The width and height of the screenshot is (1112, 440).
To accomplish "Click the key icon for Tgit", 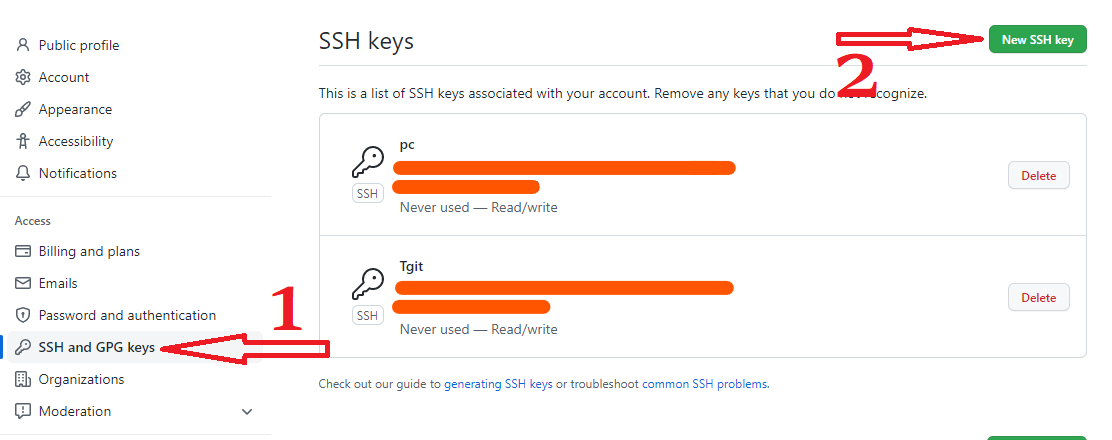I will 367,284.
